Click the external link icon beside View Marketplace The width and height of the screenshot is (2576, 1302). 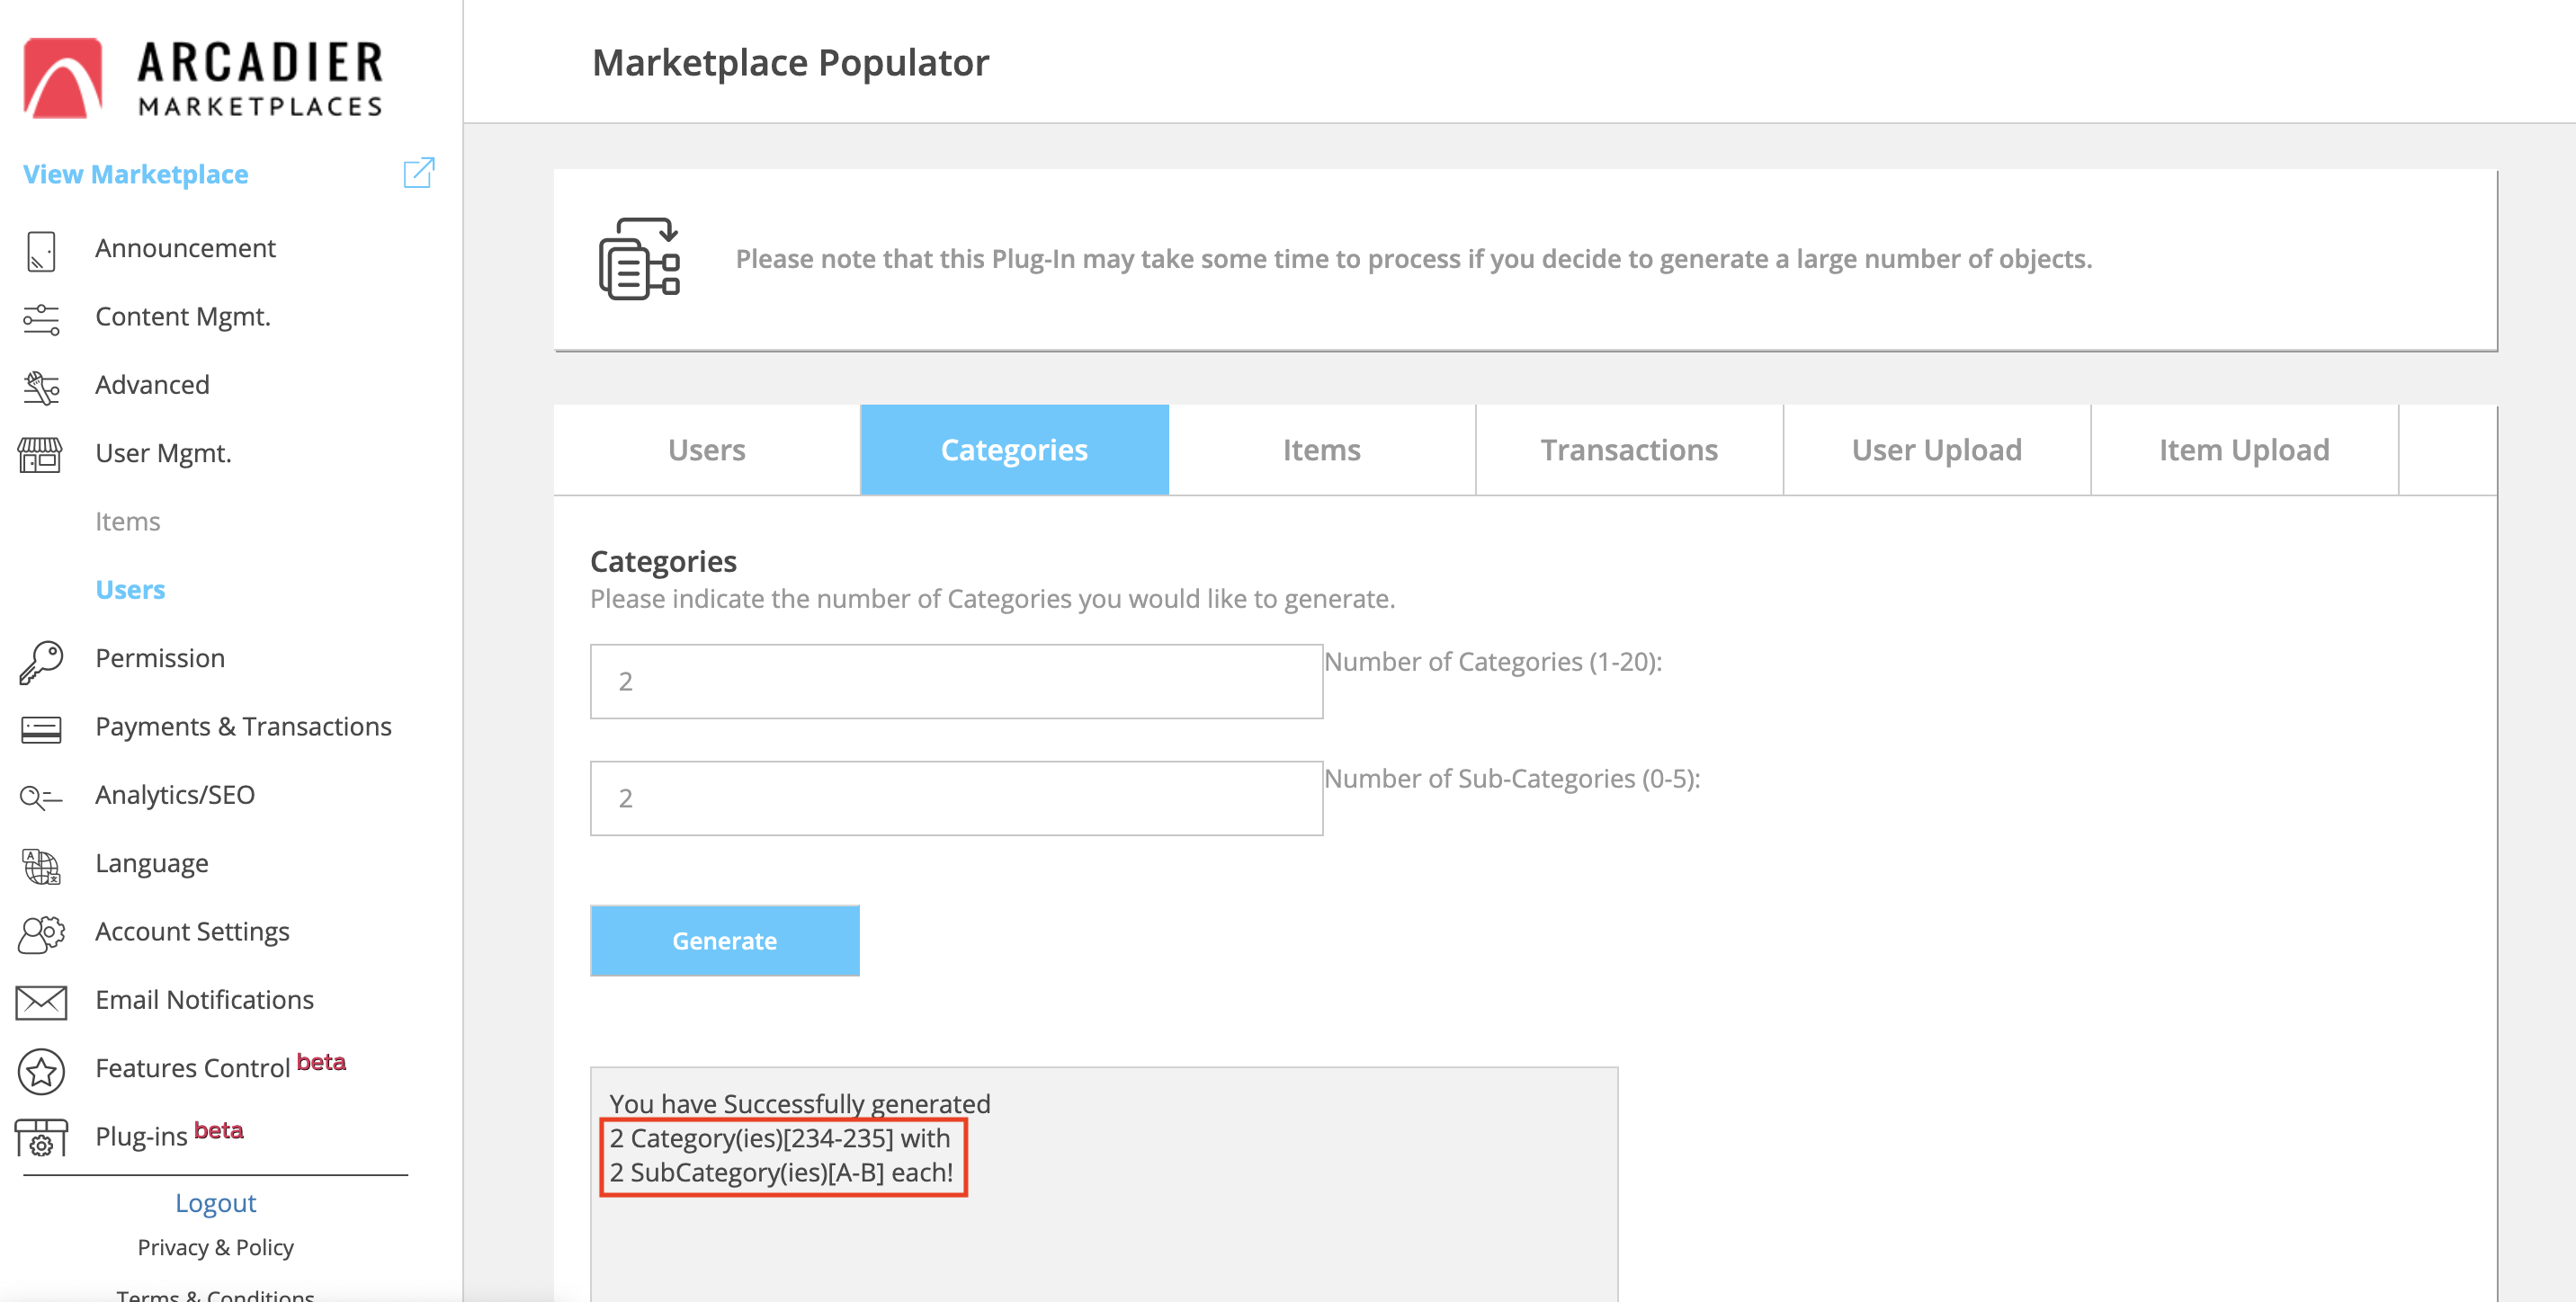[418, 173]
